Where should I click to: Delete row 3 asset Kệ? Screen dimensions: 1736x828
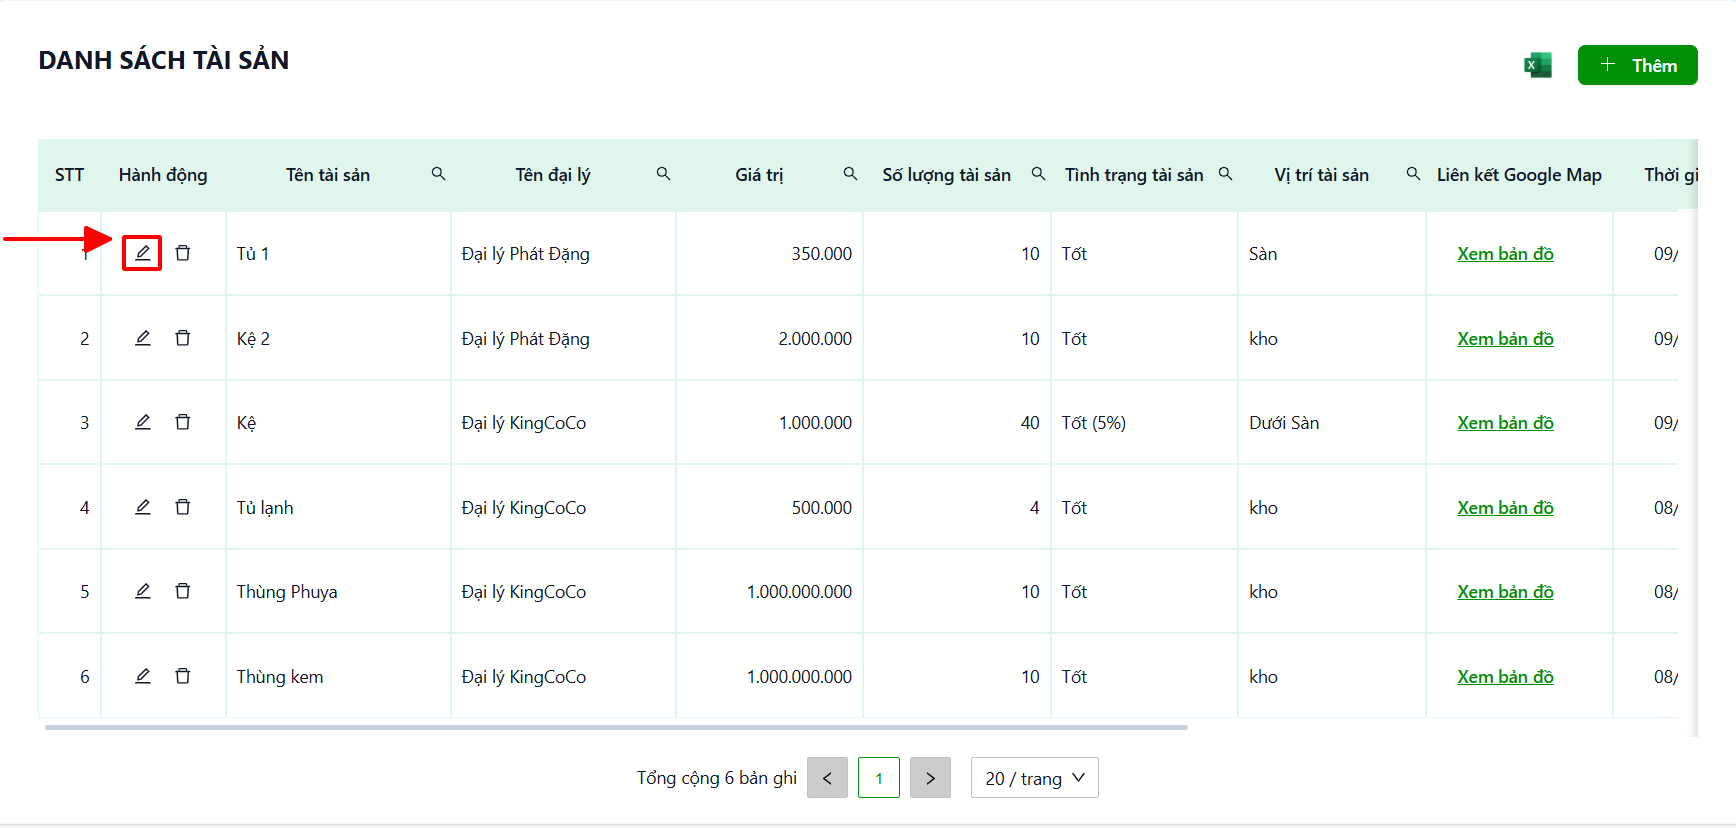(x=183, y=422)
